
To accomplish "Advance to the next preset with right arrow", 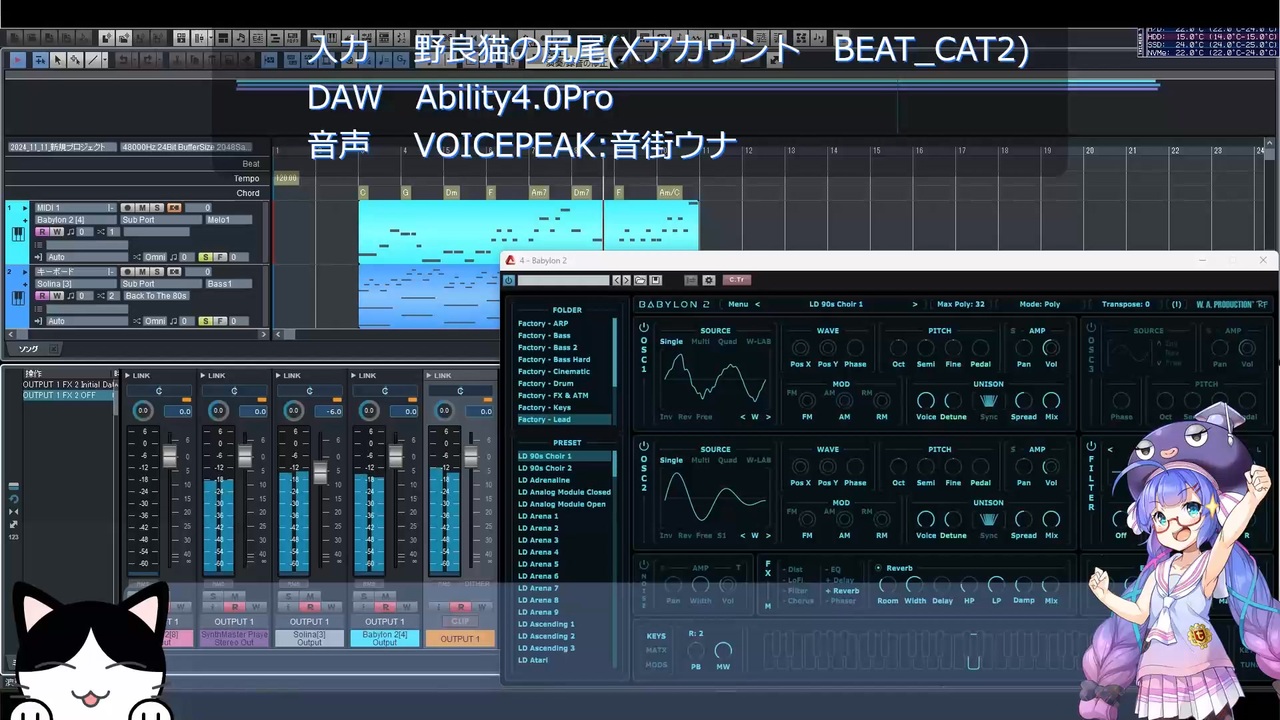I will (x=914, y=304).
